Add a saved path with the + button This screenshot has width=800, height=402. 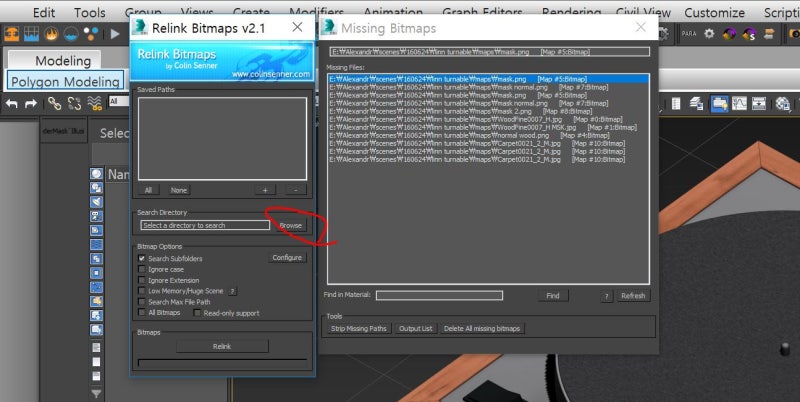[265, 190]
